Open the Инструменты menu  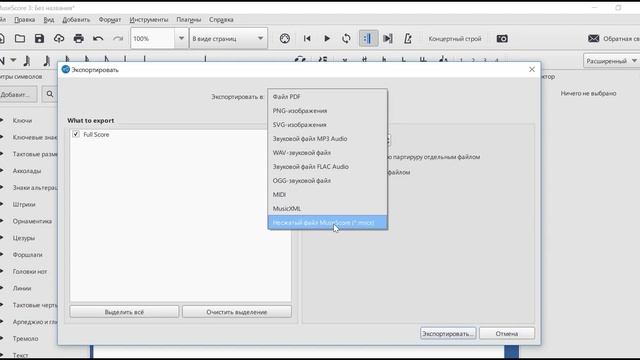(149, 19)
